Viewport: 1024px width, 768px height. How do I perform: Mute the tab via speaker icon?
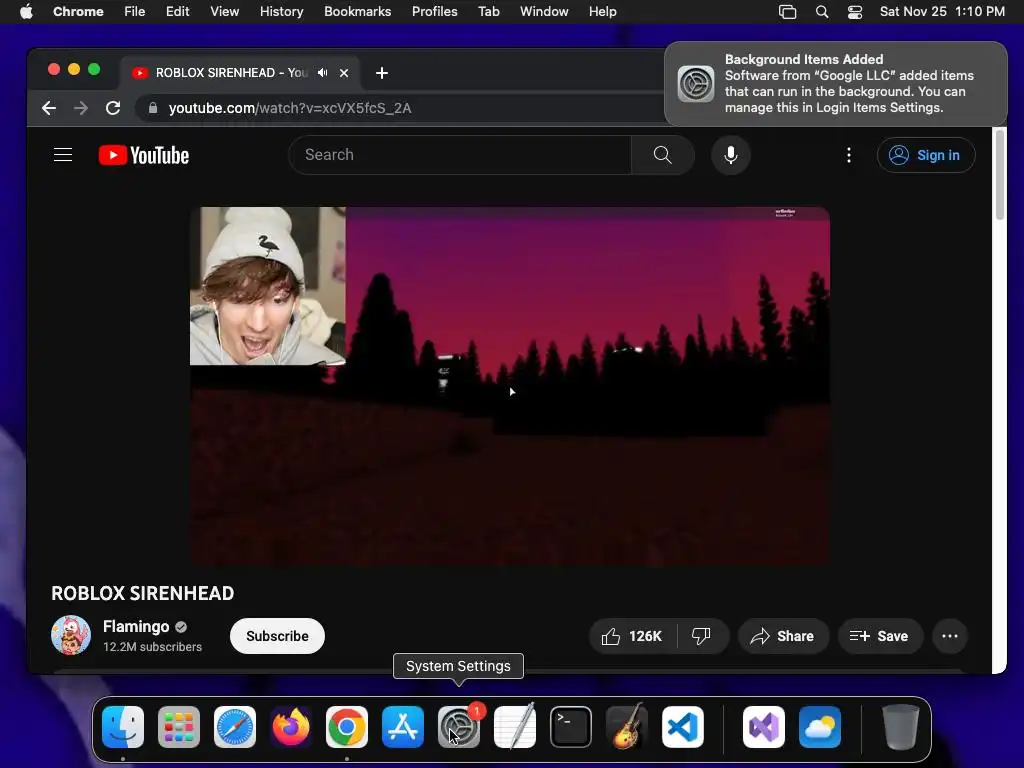coord(322,72)
